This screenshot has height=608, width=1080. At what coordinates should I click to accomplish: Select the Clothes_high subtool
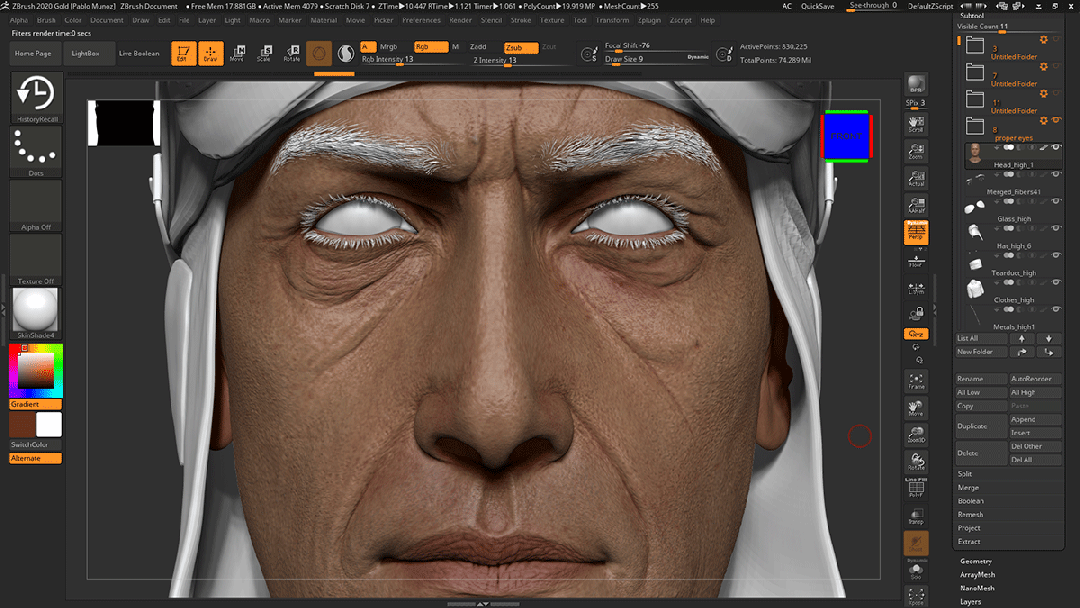click(x=1014, y=300)
